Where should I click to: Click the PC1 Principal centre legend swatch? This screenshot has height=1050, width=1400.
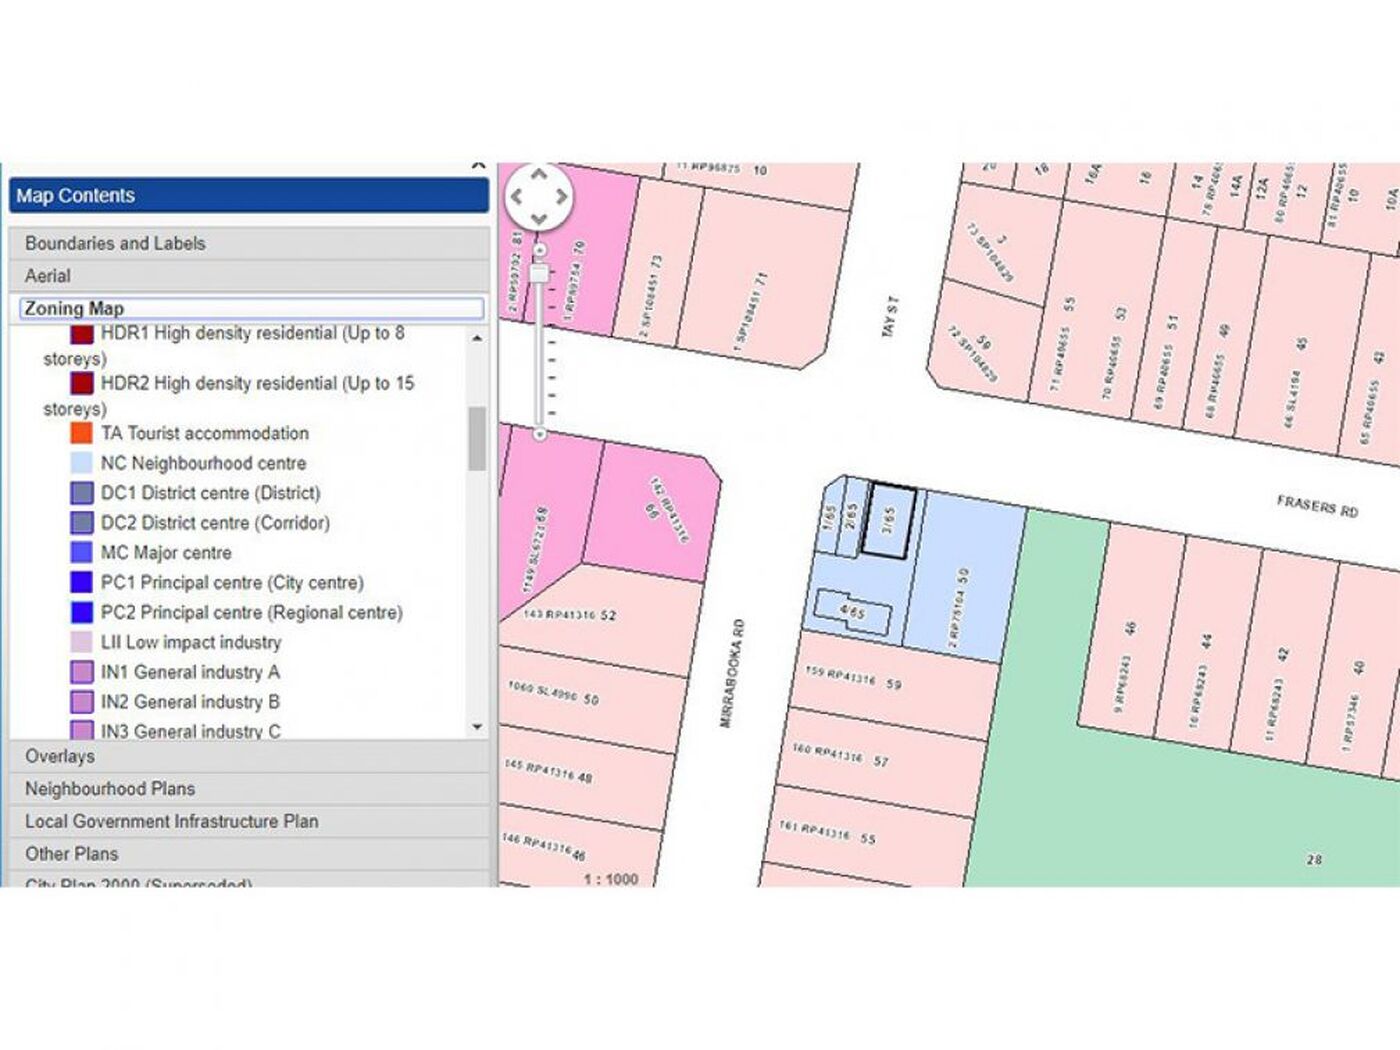click(x=82, y=582)
